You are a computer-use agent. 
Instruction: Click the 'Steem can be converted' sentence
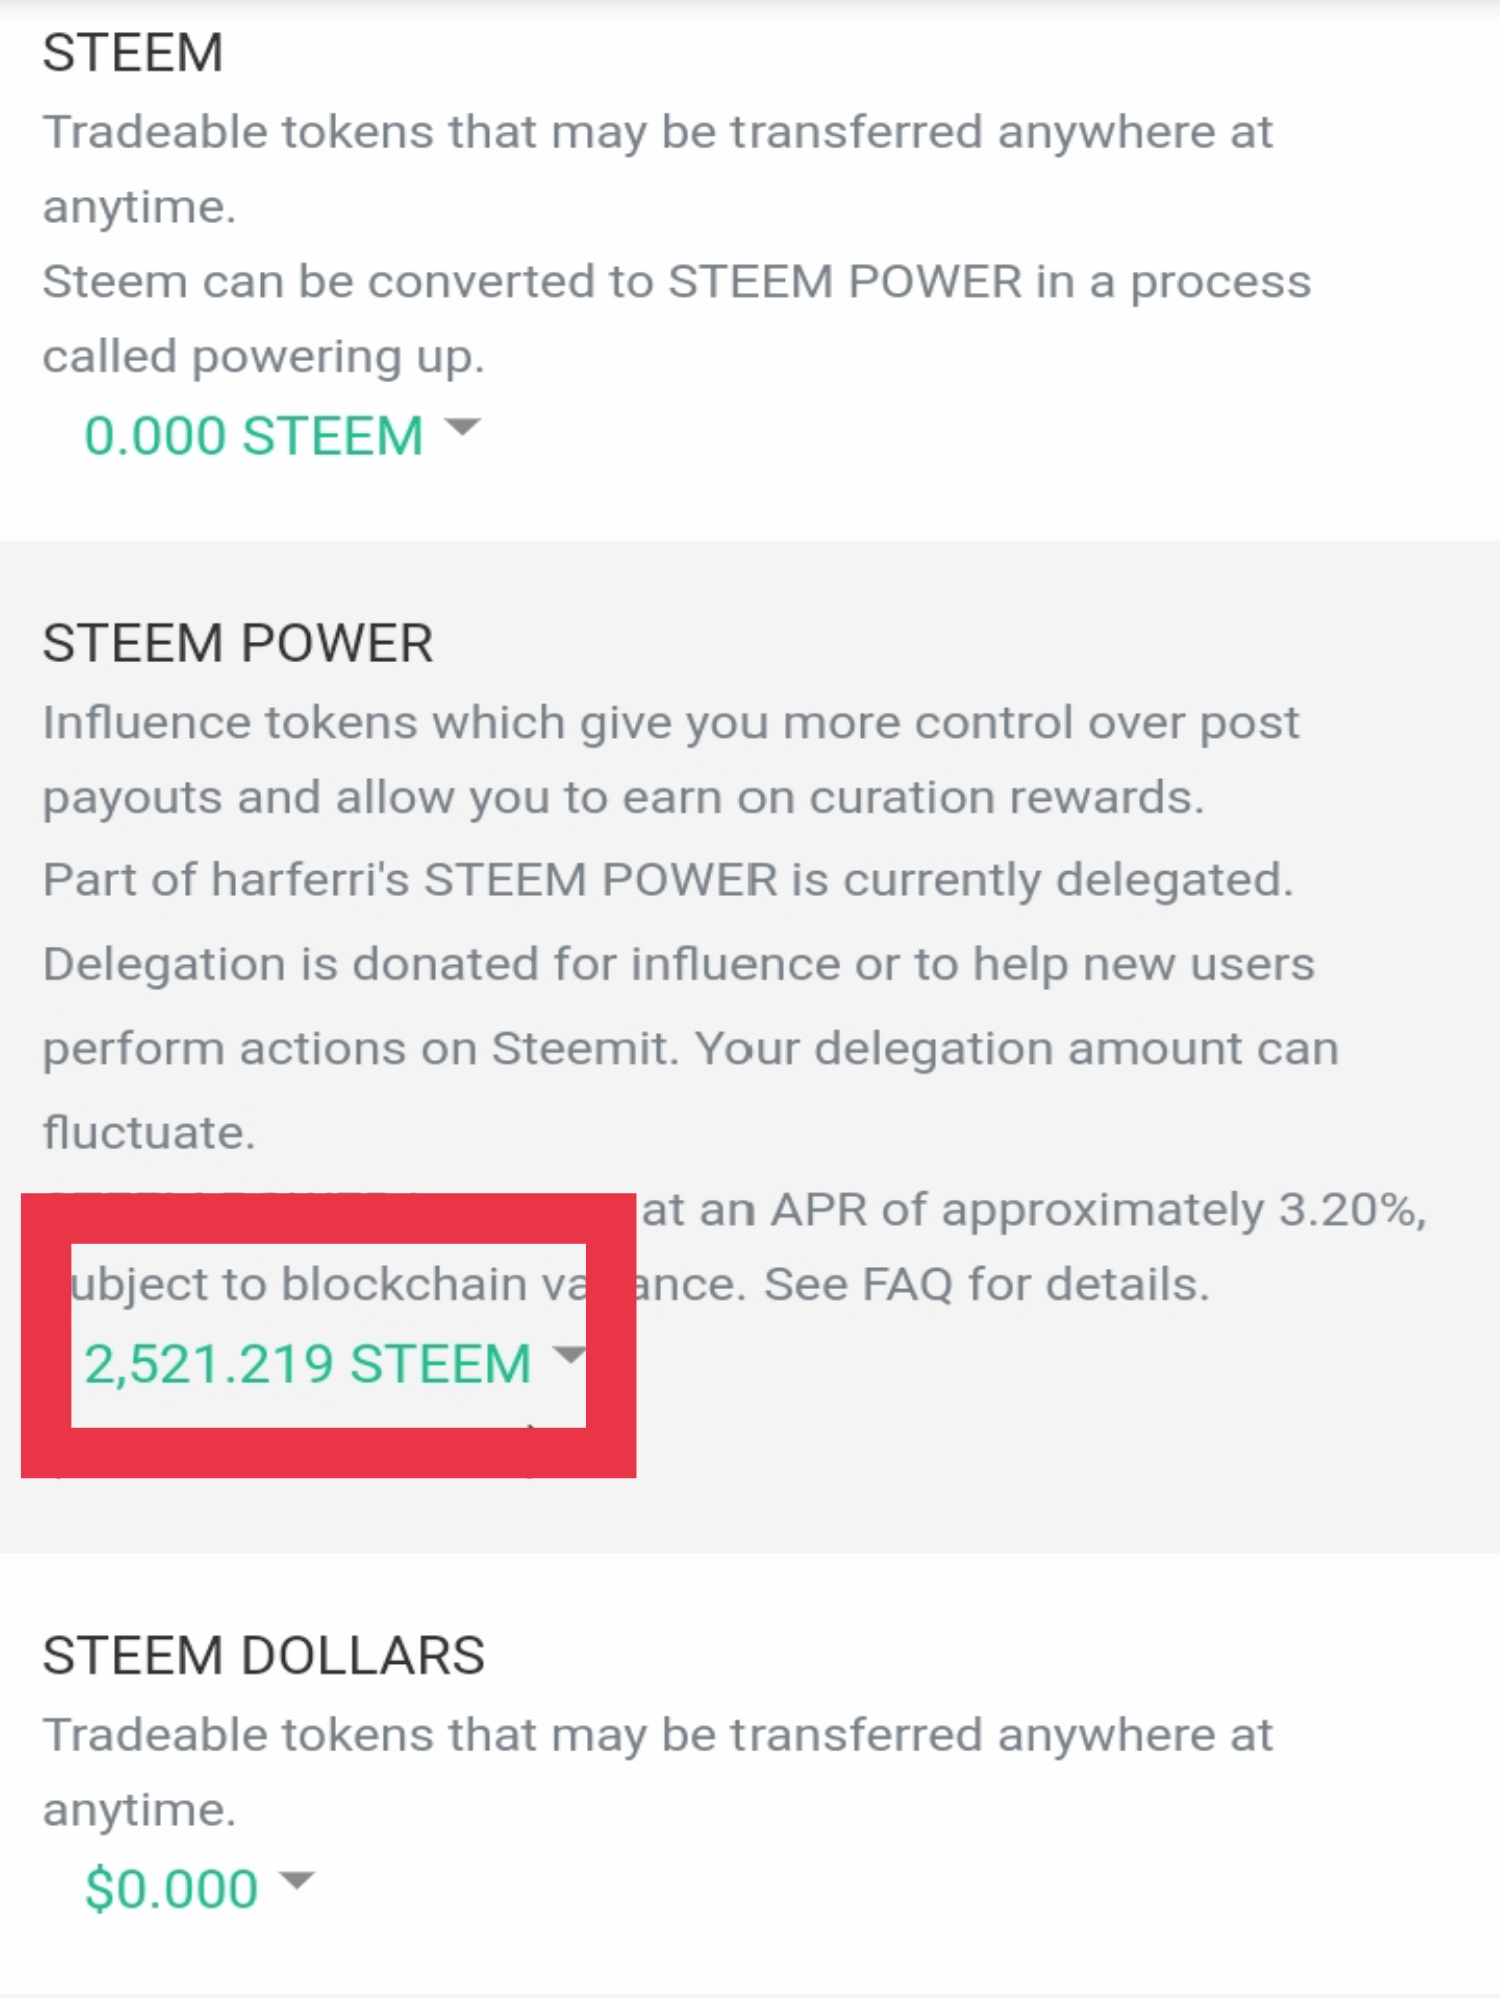pyautogui.click(x=676, y=281)
